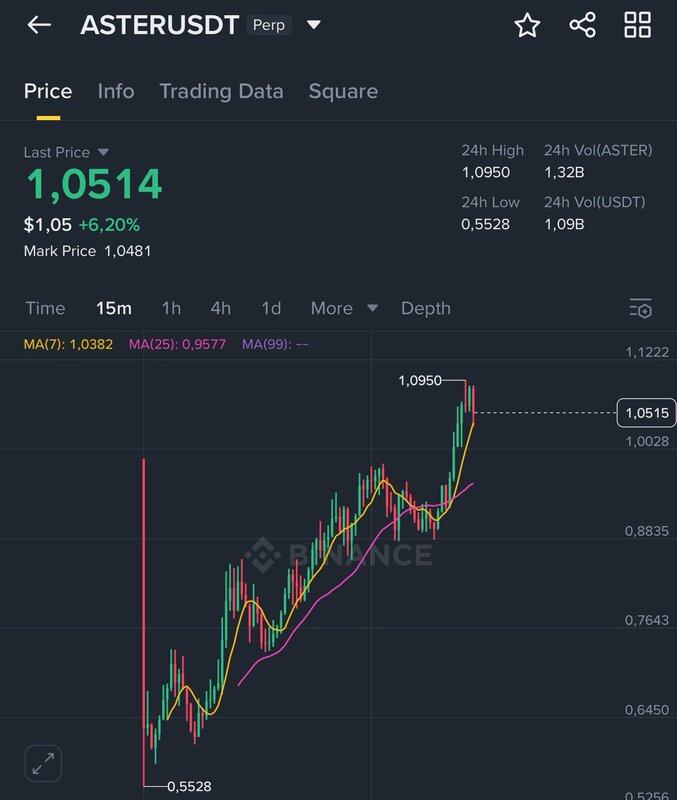Image resolution: width=677 pixels, height=800 pixels.
Task: Switch to the Info tab
Action: tap(116, 91)
